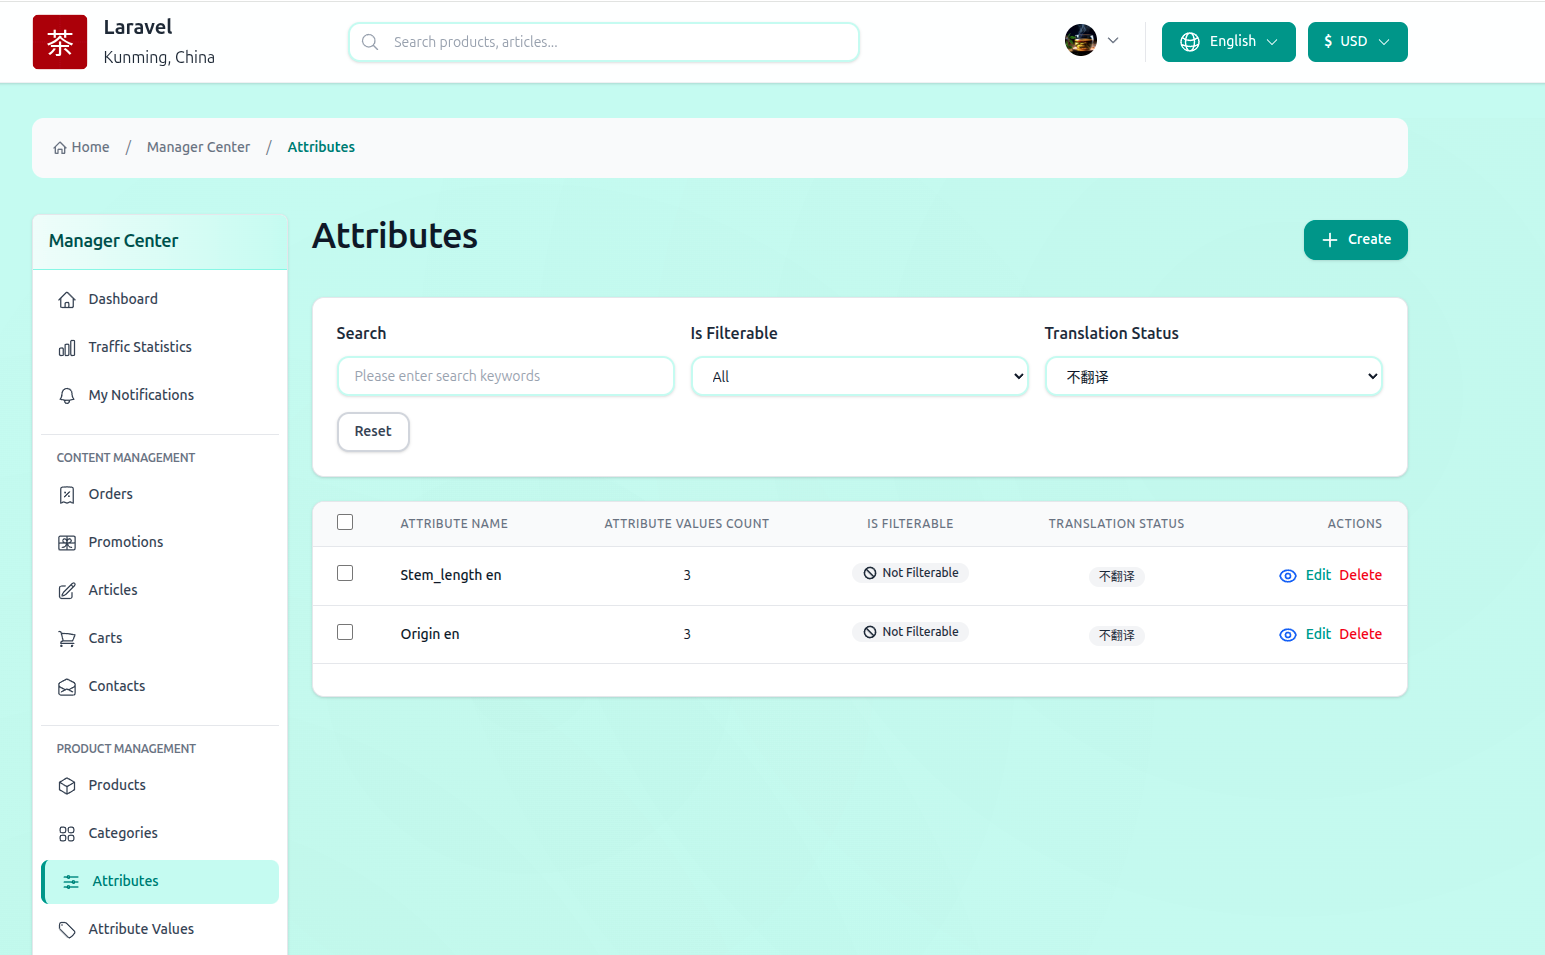This screenshot has height=955, width=1545.
Task: Click the Attributes breadcrumb
Action: (321, 147)
